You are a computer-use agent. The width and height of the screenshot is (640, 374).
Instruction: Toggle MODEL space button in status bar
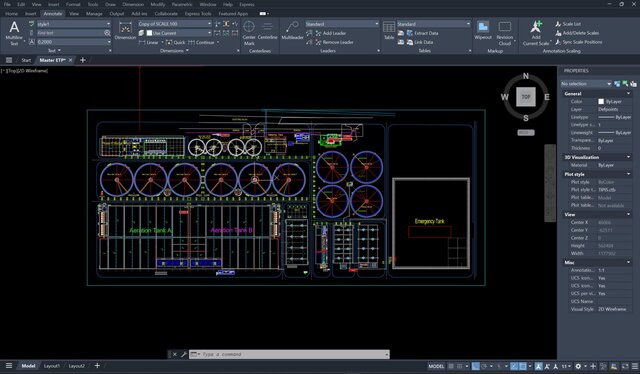tap(436, 366)
